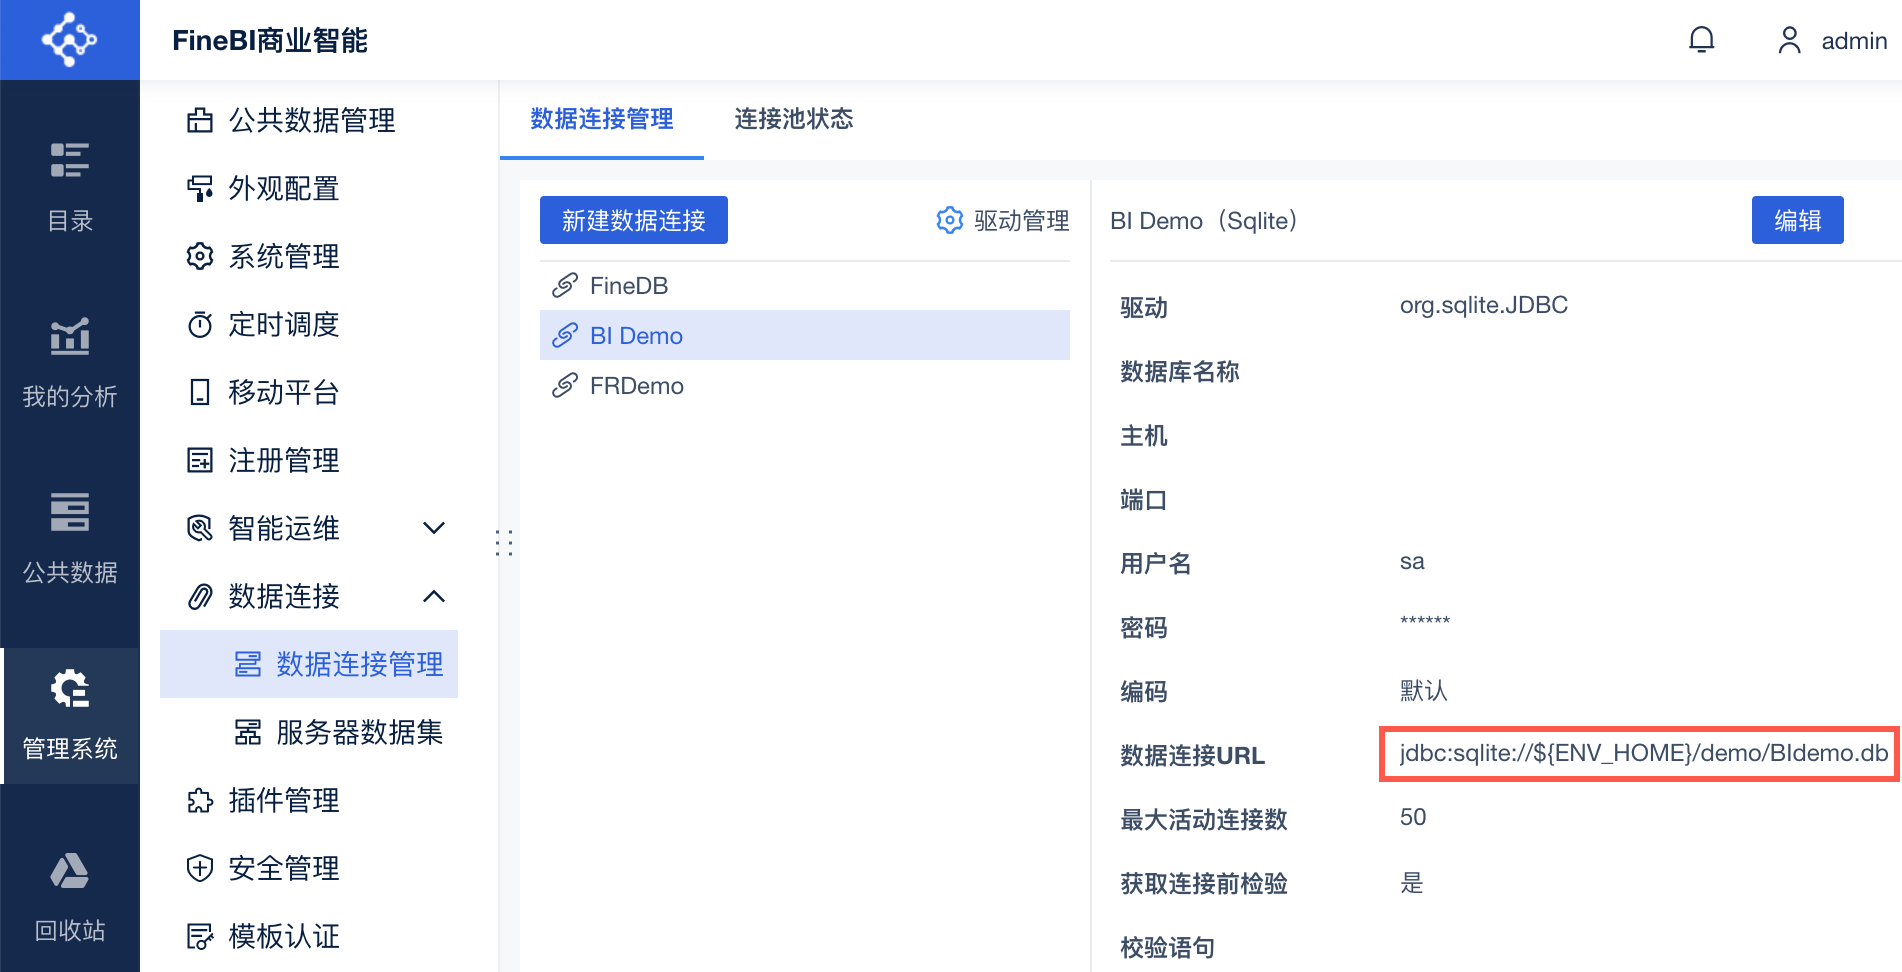Collapse the 数据连接 menu chevron
Screen dimensions: 1902x972
pos(434,596)
